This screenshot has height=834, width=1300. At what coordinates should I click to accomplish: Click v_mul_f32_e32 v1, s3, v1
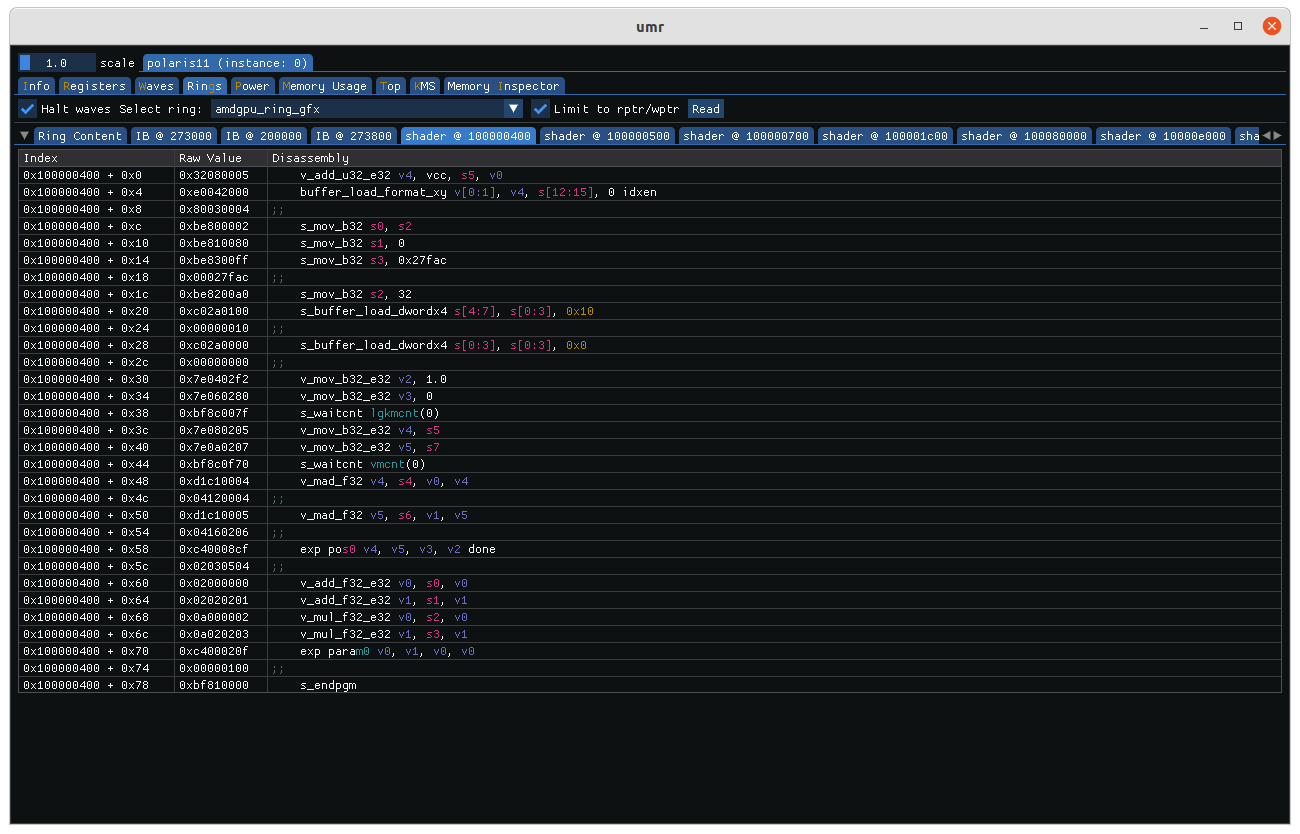[384, 634]
